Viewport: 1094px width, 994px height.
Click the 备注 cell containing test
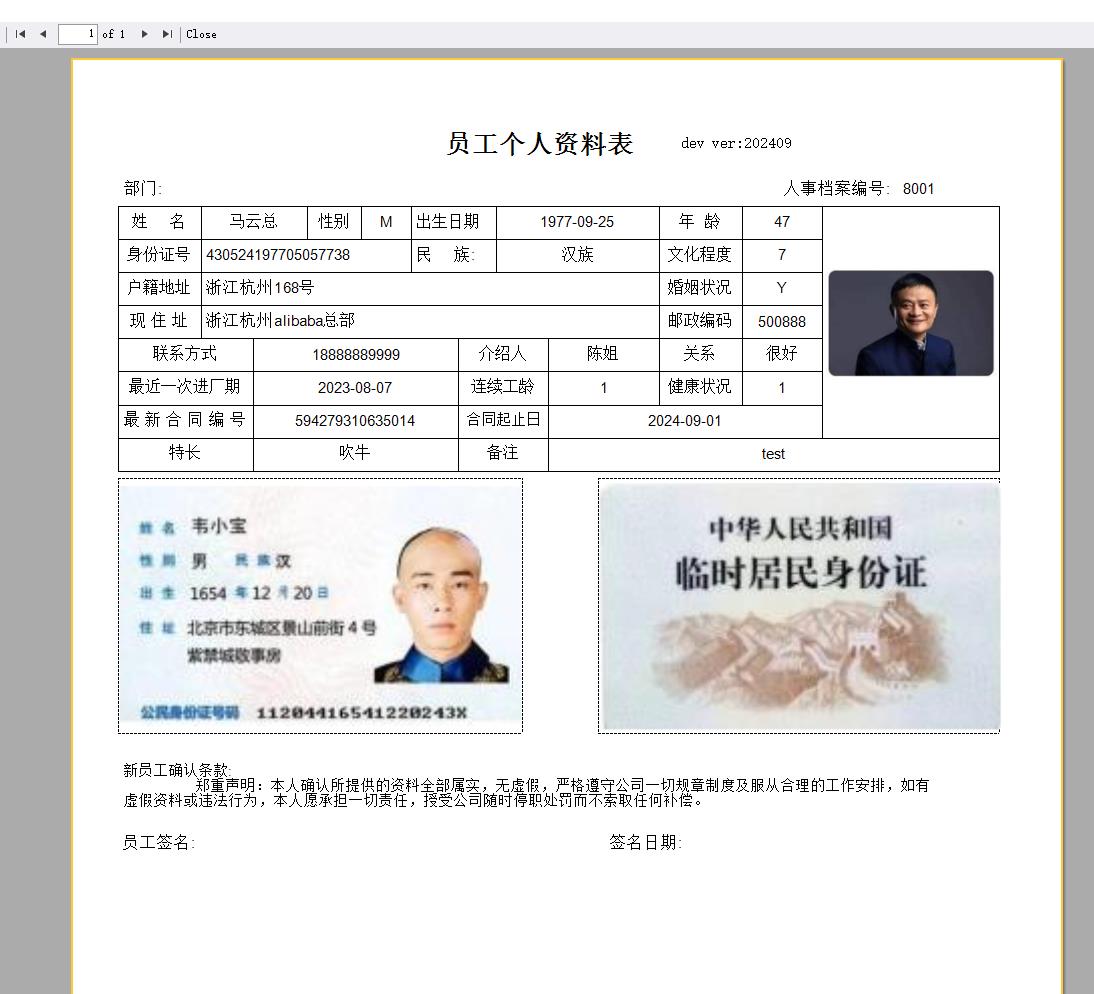click(x=773, y=453)
